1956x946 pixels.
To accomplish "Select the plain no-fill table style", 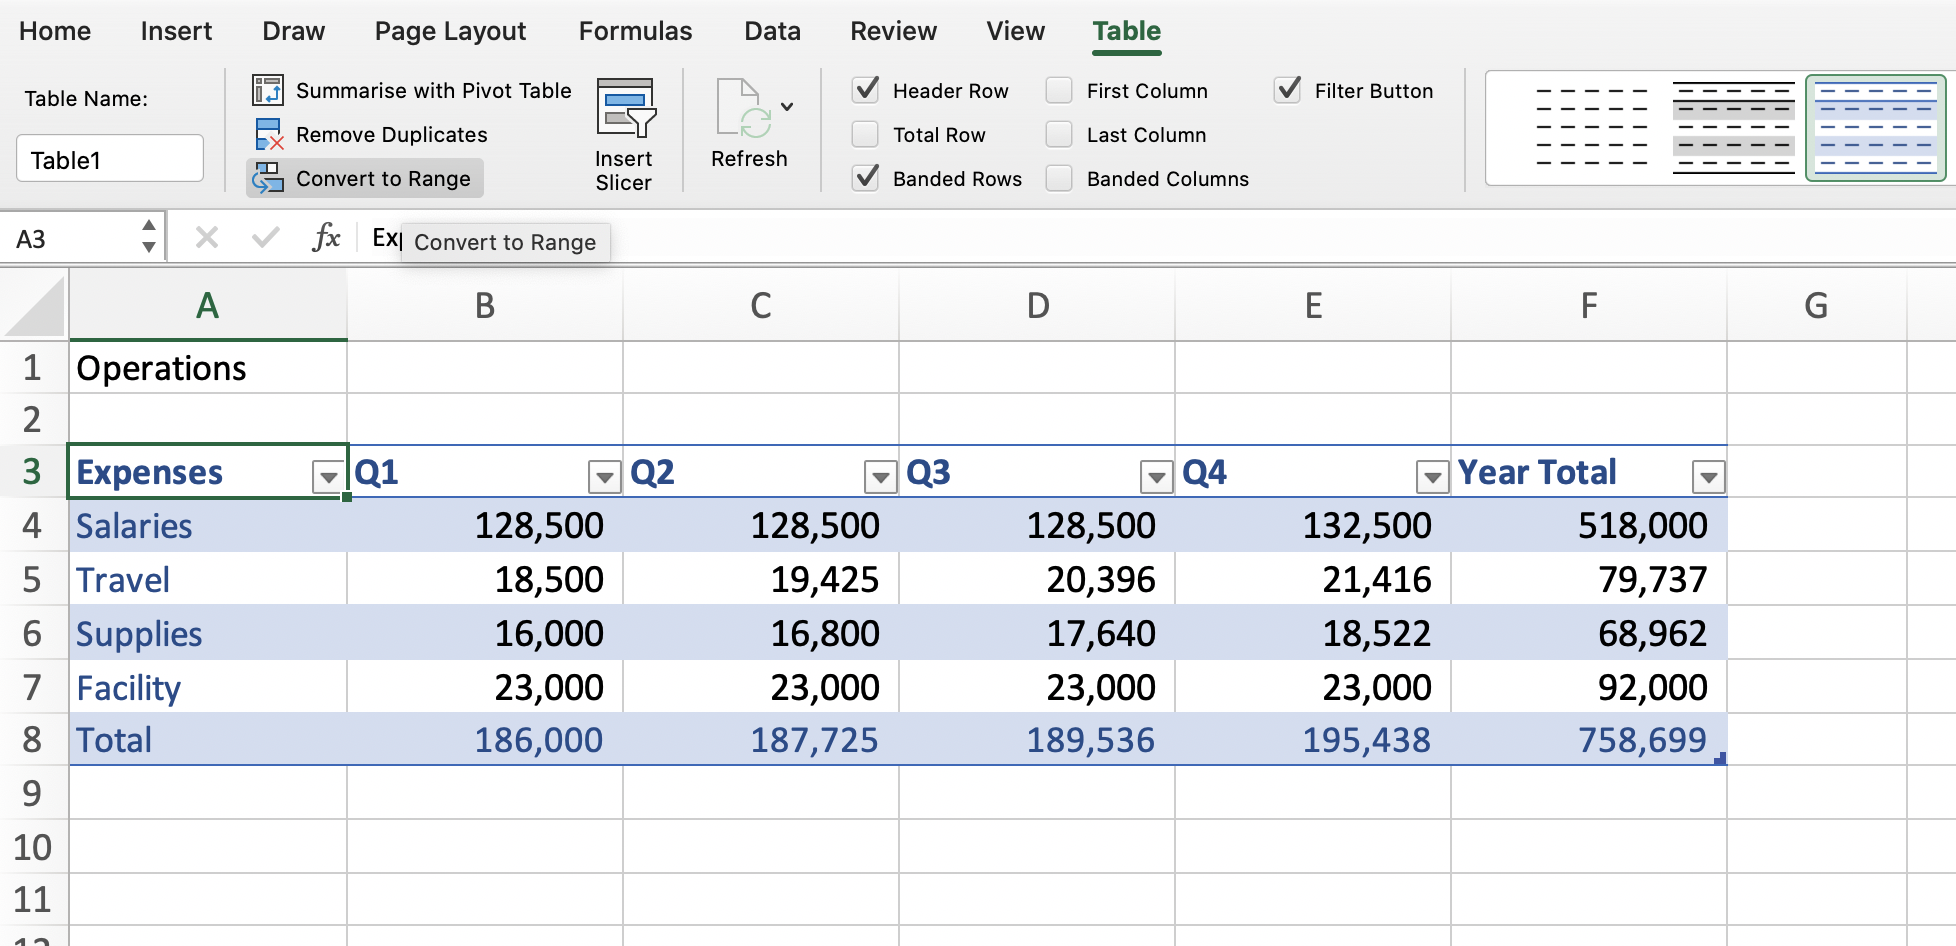I will pyautogui.click(x=1591, y=128).
